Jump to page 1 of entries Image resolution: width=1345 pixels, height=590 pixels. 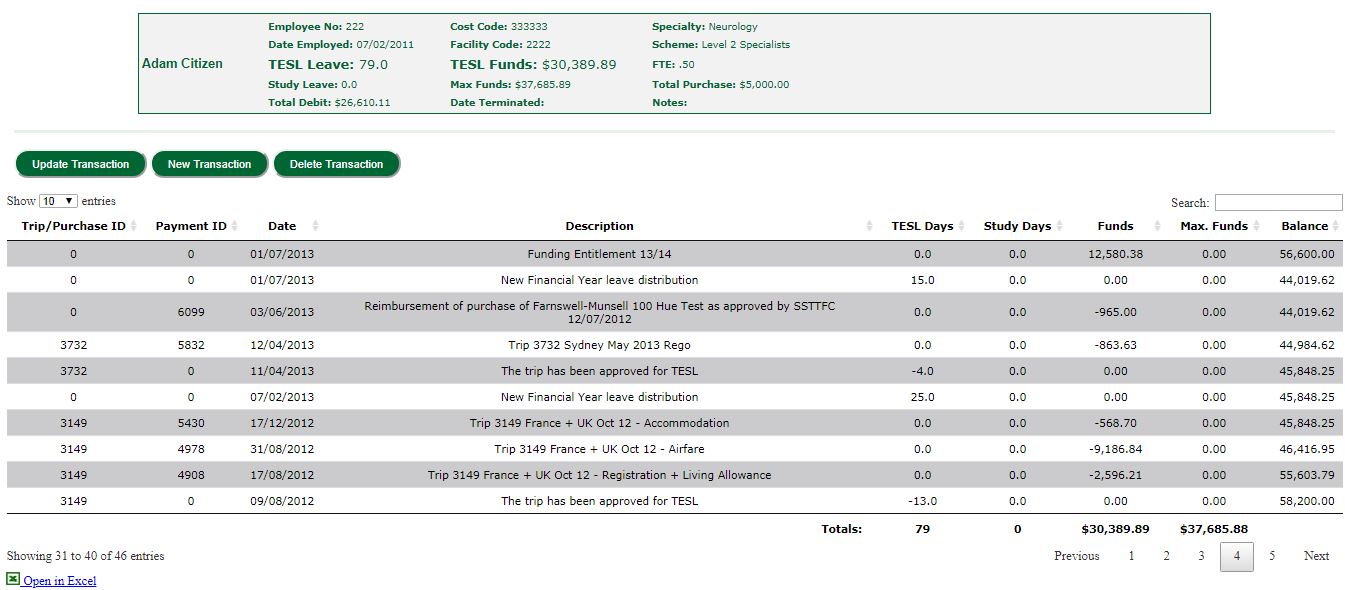1131,556
